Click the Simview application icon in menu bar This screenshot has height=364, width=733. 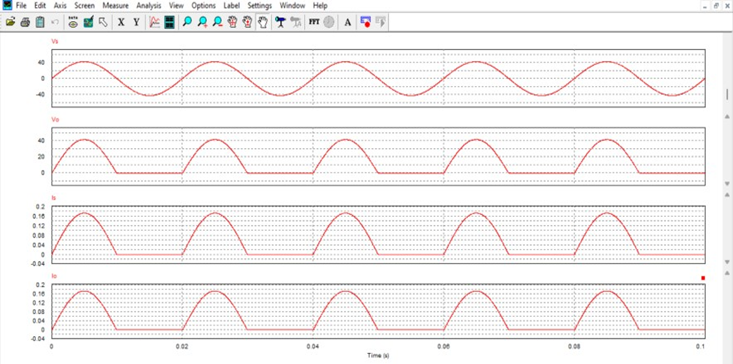[7, 5]
